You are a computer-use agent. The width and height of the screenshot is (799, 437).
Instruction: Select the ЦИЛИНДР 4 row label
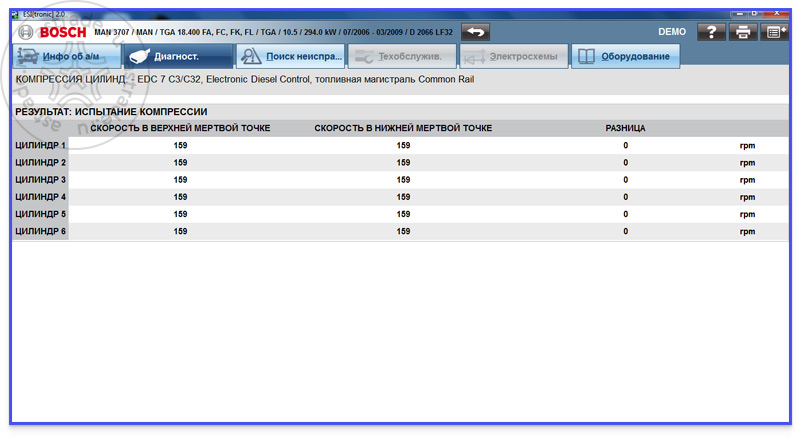40,197
